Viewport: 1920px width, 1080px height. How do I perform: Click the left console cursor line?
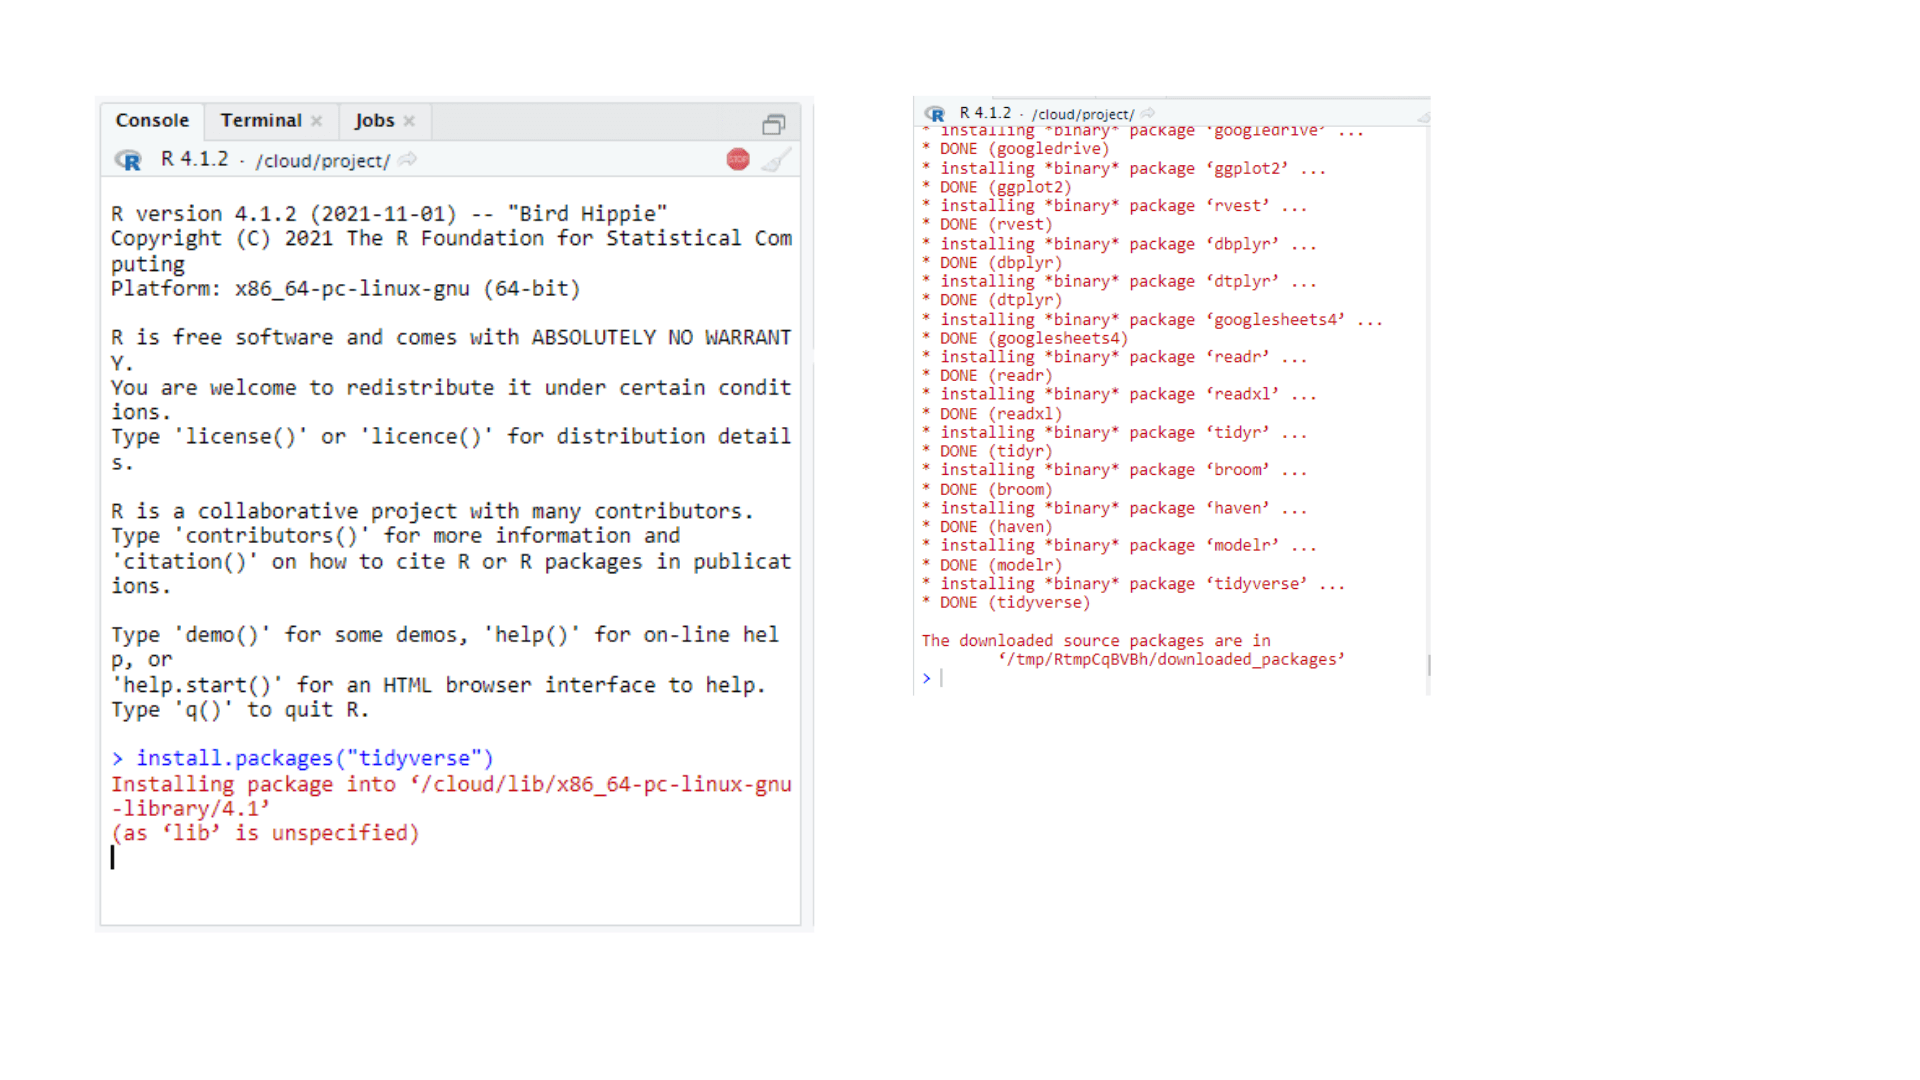[300, 858]
